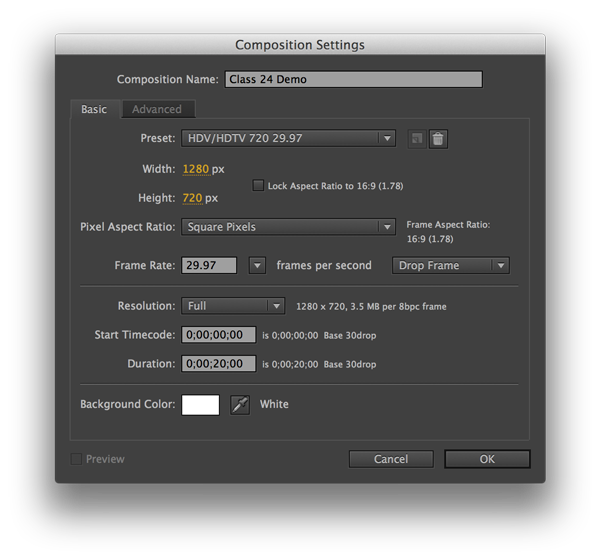Click the Frame Rate 29.97 field

[x=209, y=265]
